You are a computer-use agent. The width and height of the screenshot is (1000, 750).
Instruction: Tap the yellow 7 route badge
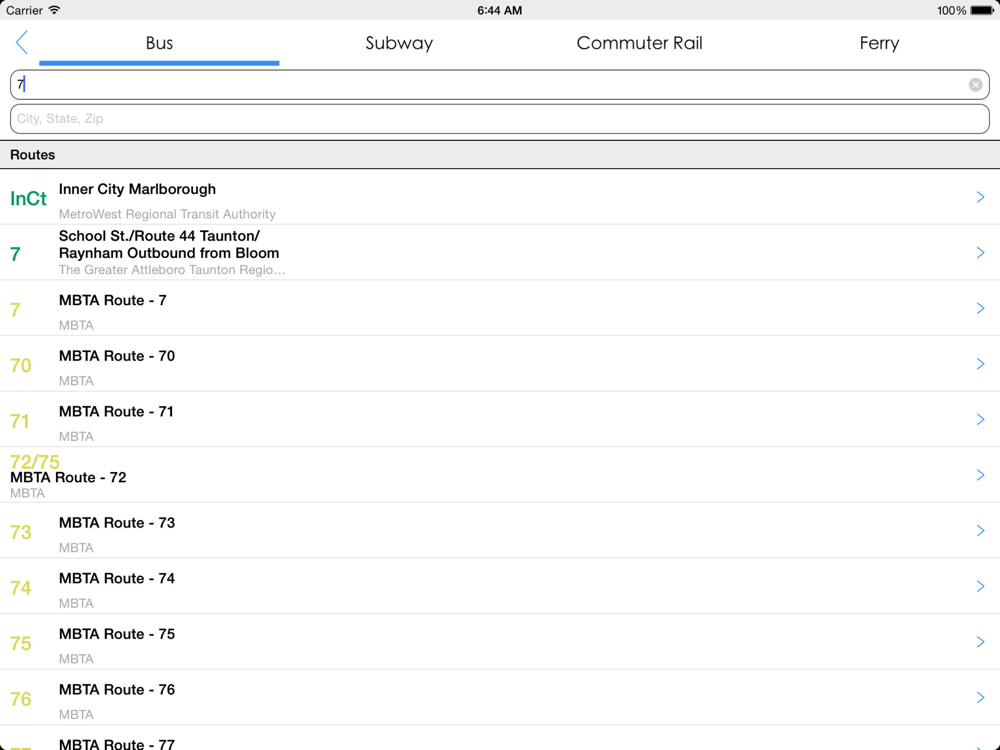(15, 310)
